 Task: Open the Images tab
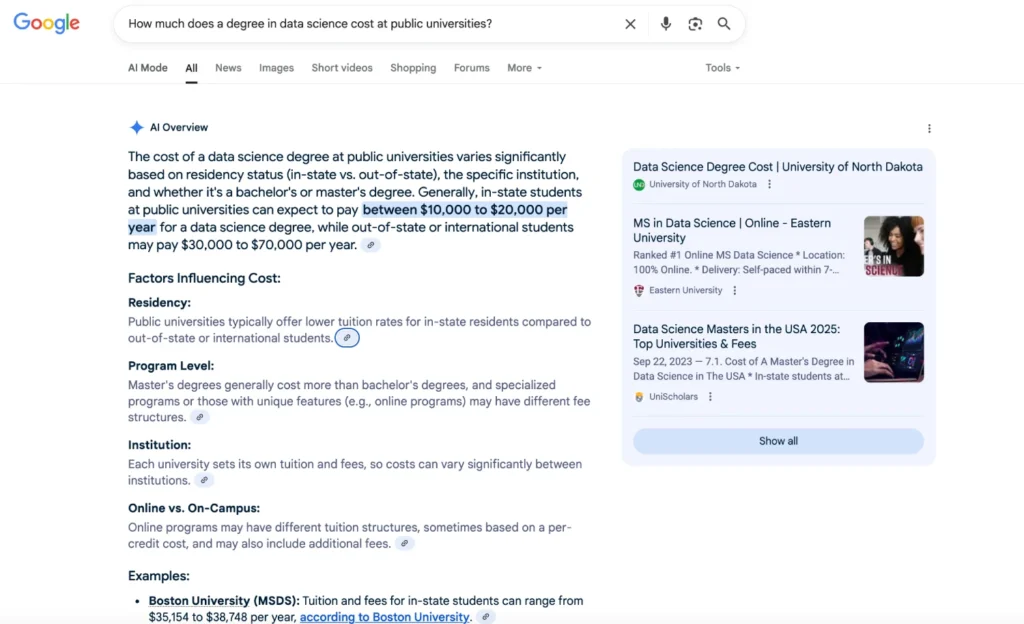(x=276, y=68)
